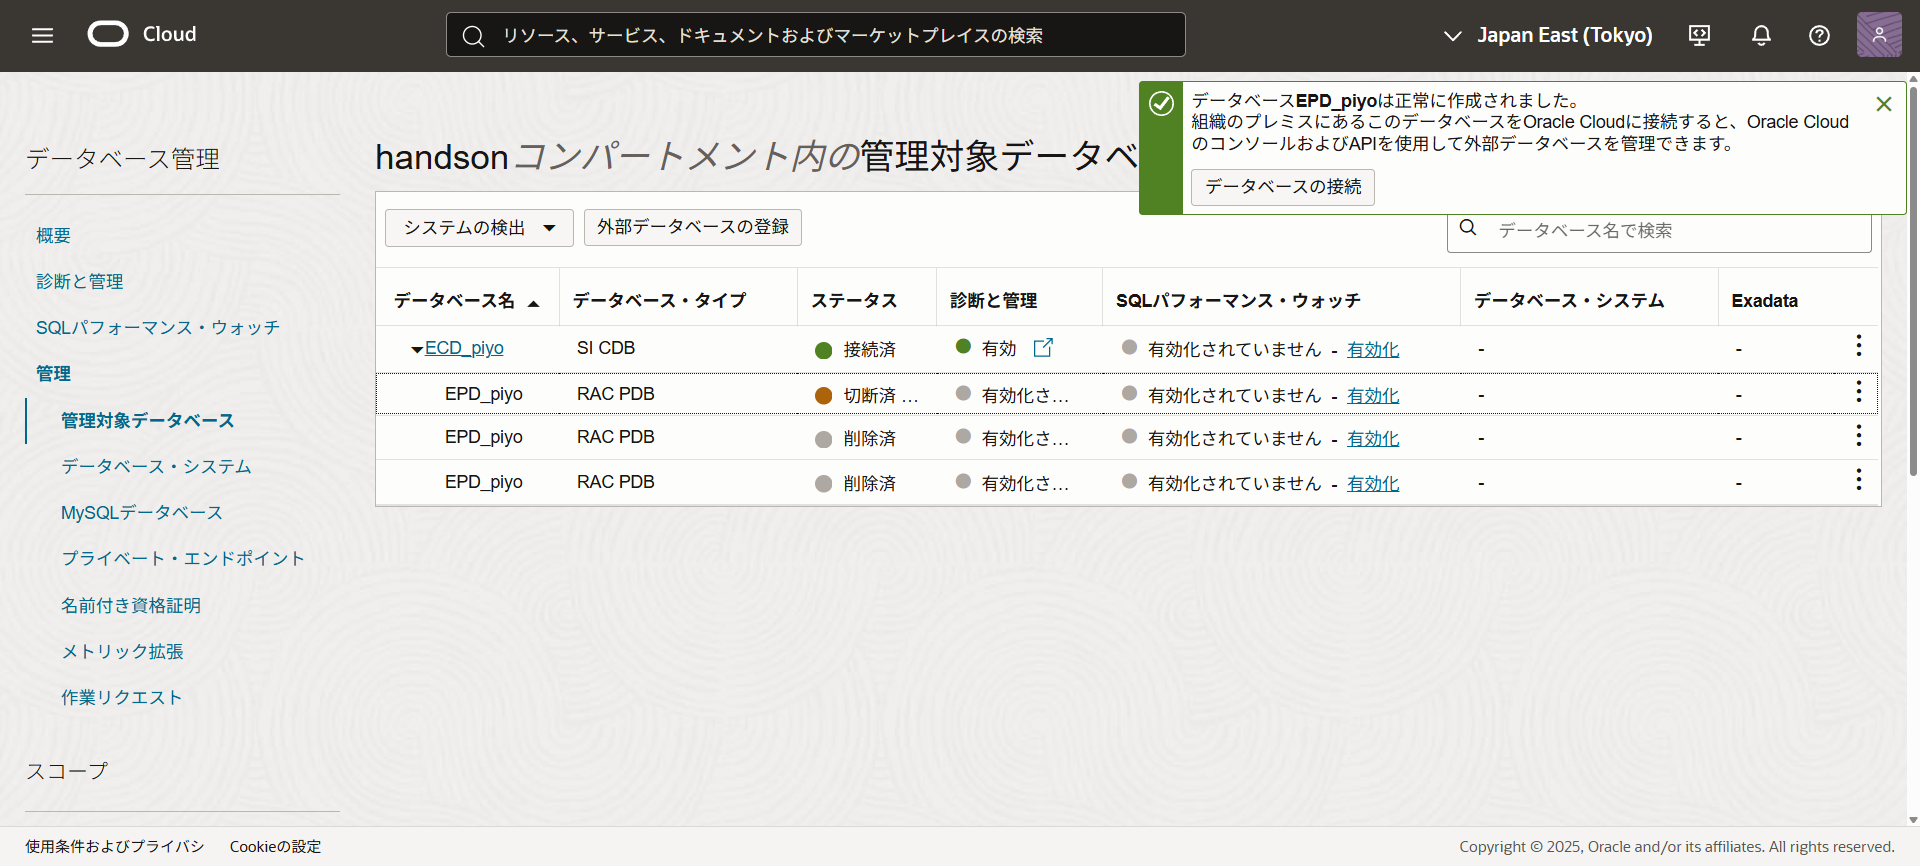Open the user profile avatar menu

coord(1879,35)
